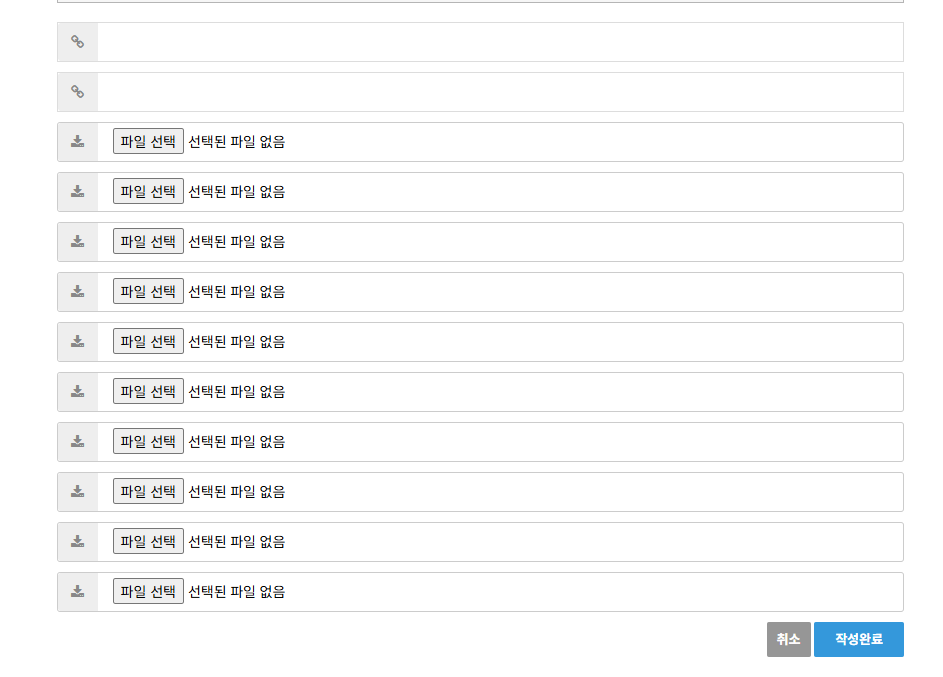This screenshot has height=677, width=943.
Task: Click the download icon on the fifth file row
Action: point(78,342)
